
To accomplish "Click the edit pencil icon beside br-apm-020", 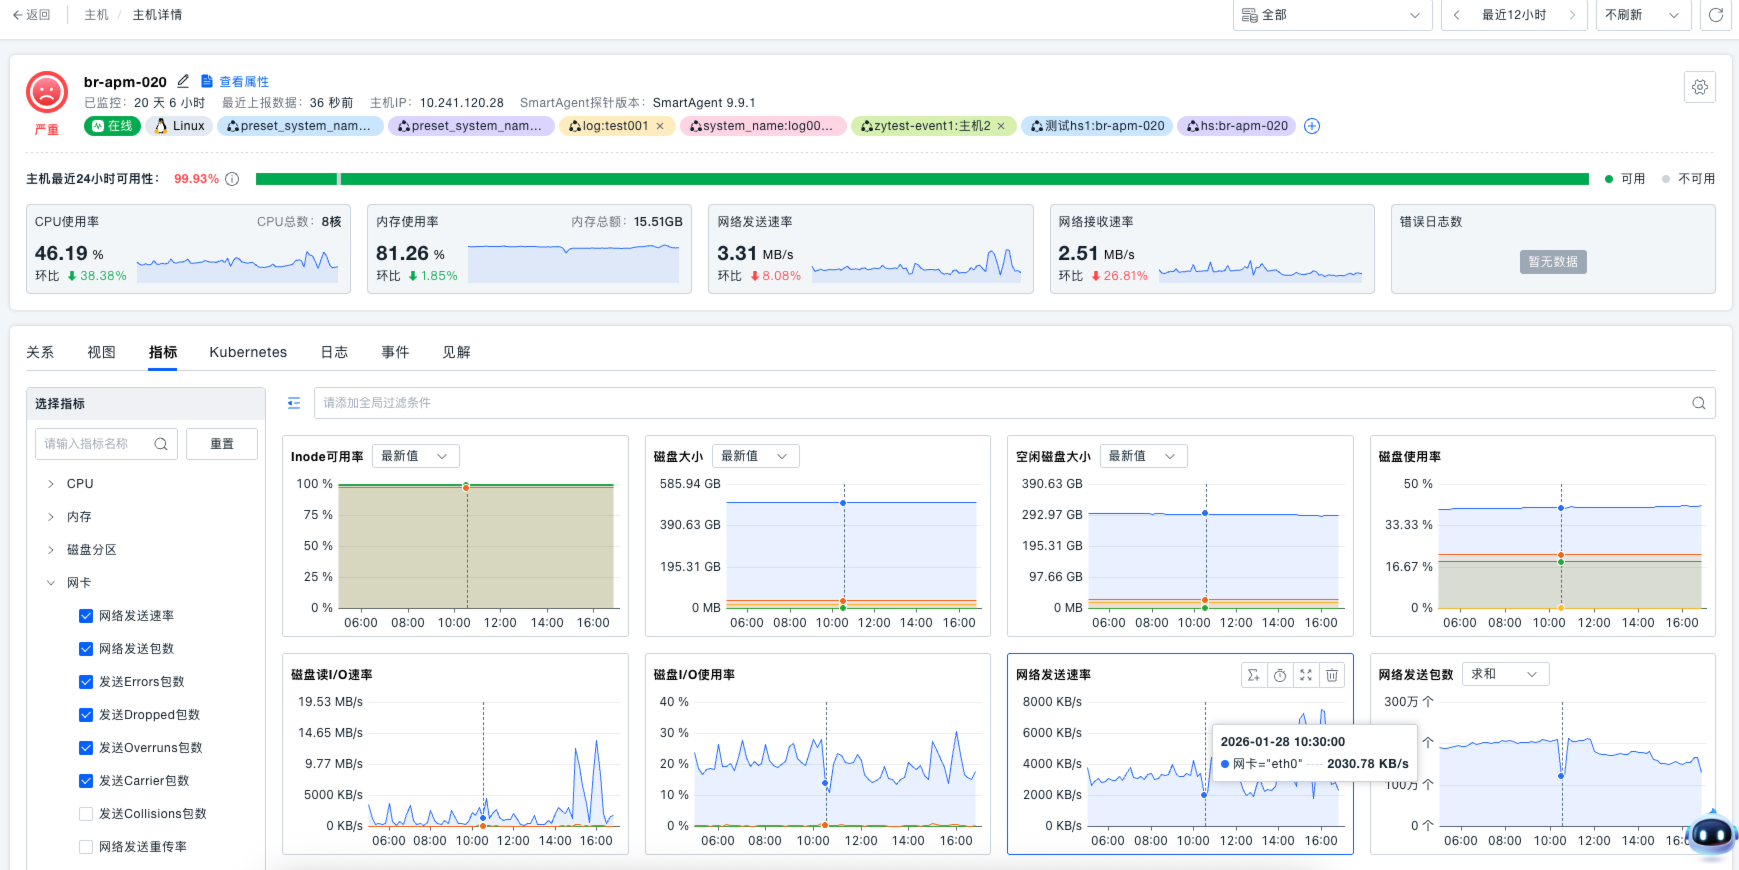I will [x=183, y=82].
